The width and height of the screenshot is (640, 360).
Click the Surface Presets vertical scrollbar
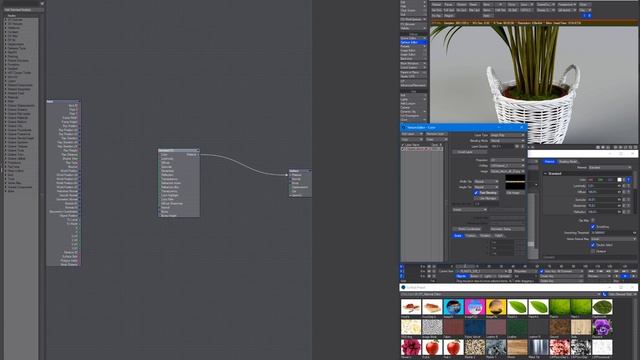pos(635,329)
